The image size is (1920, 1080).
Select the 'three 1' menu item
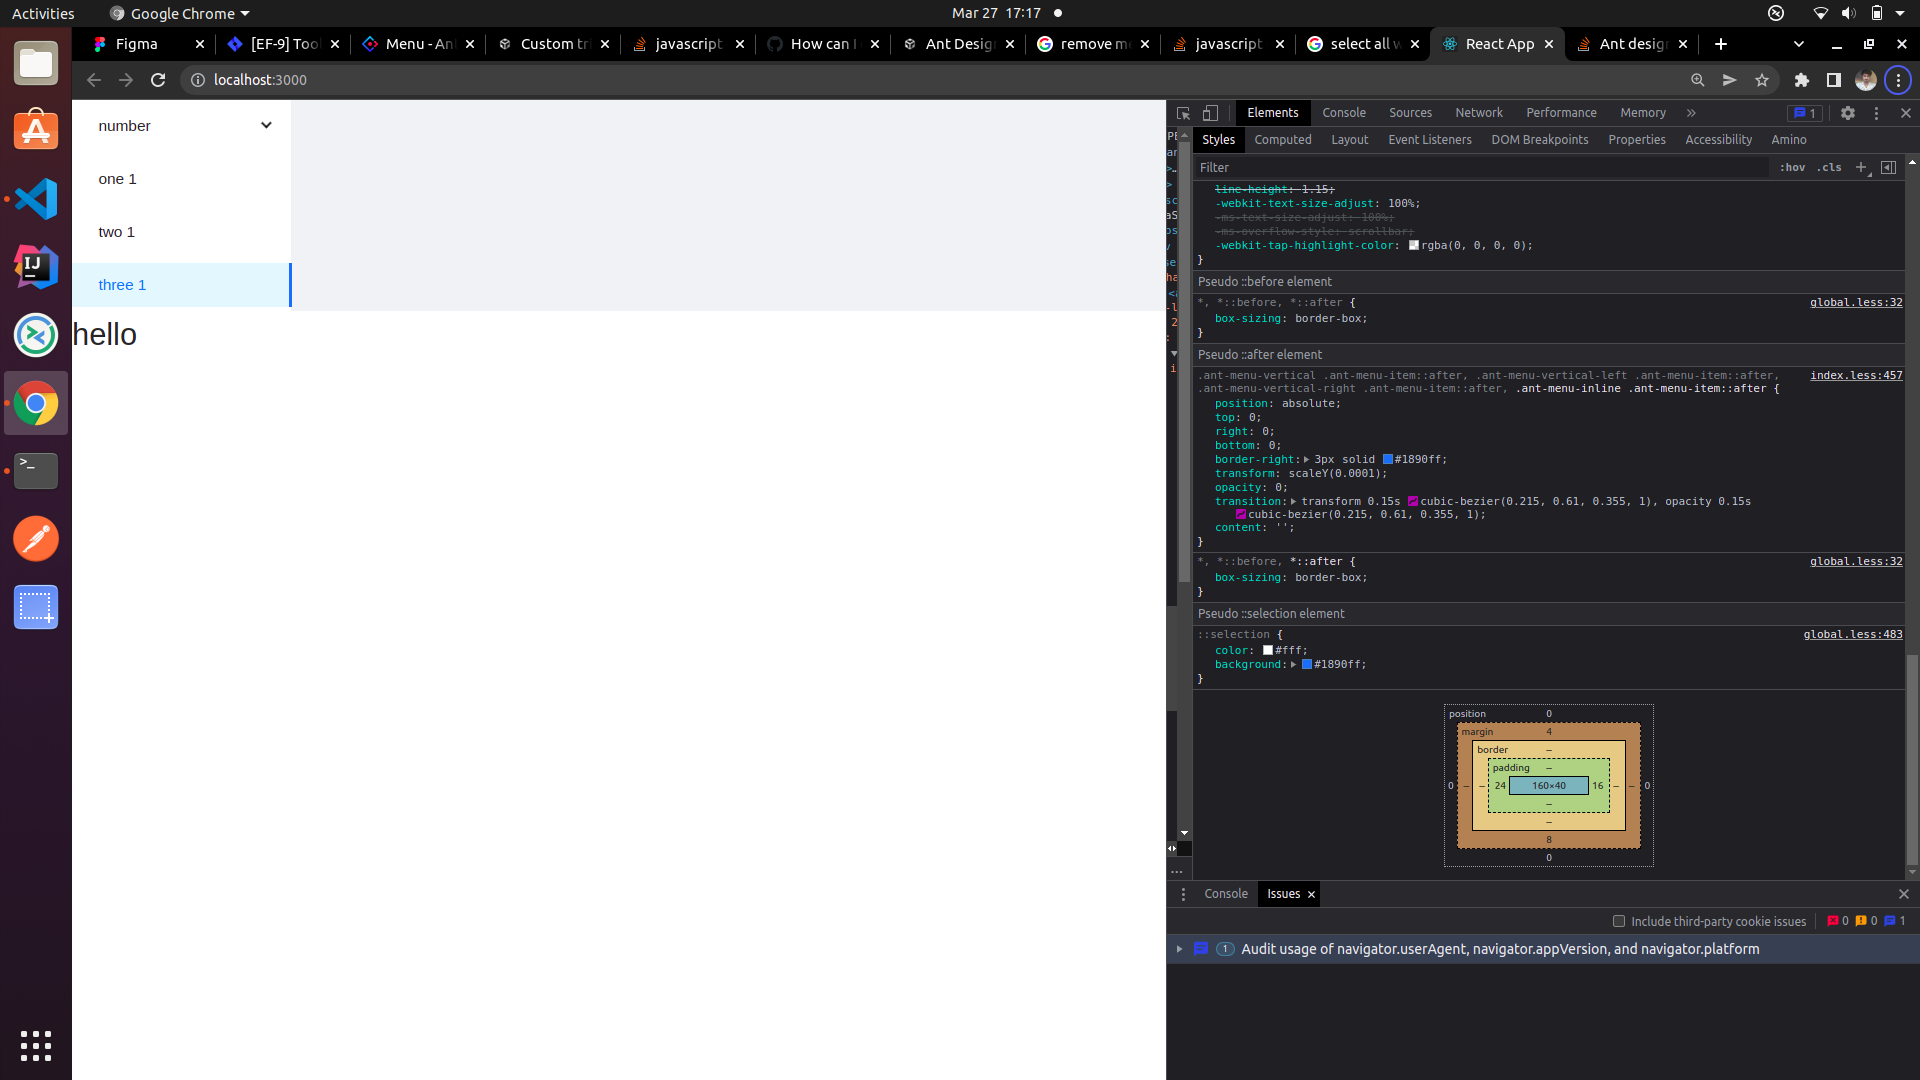tap(181, 285)
